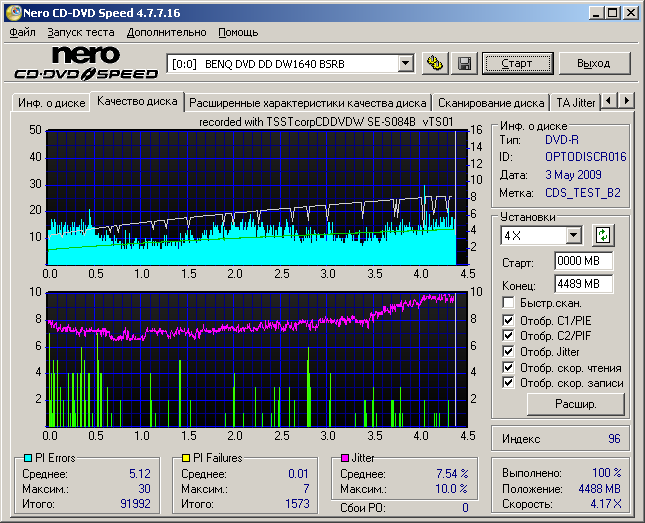Disable Отобр. скор. записи checkbox
The width and height of the screenshot is (645, 523).
(x=510, y=383)
